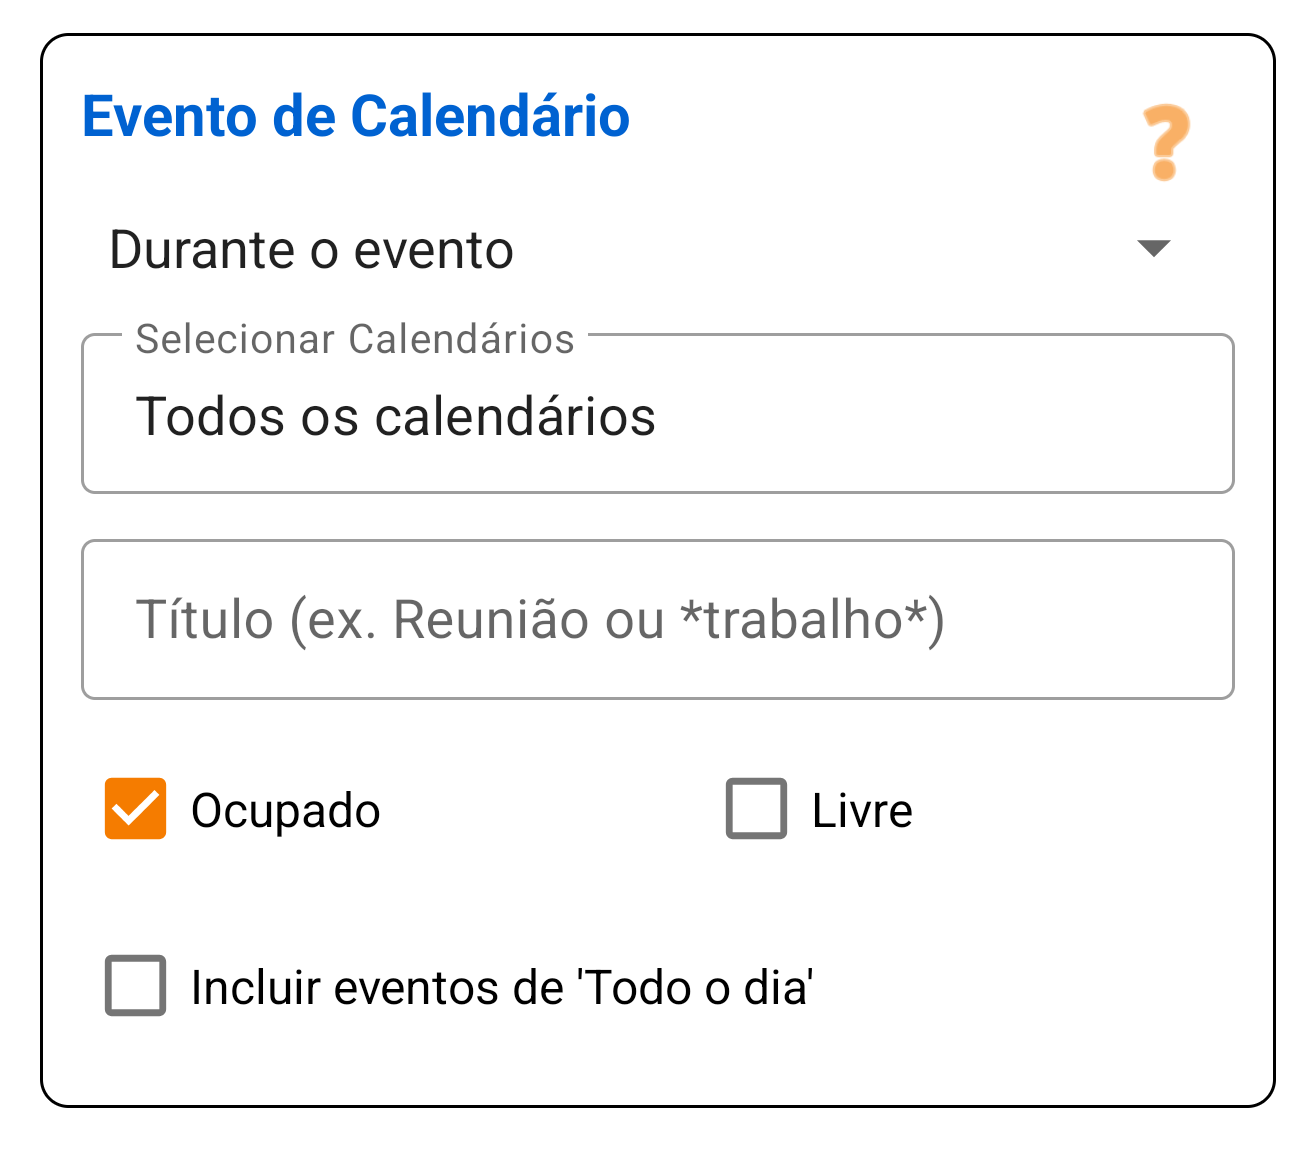Click the checked orange Ocupado checkbox icon
The height and width of the screenshot is (1162, 1305).
click(135, 810)
